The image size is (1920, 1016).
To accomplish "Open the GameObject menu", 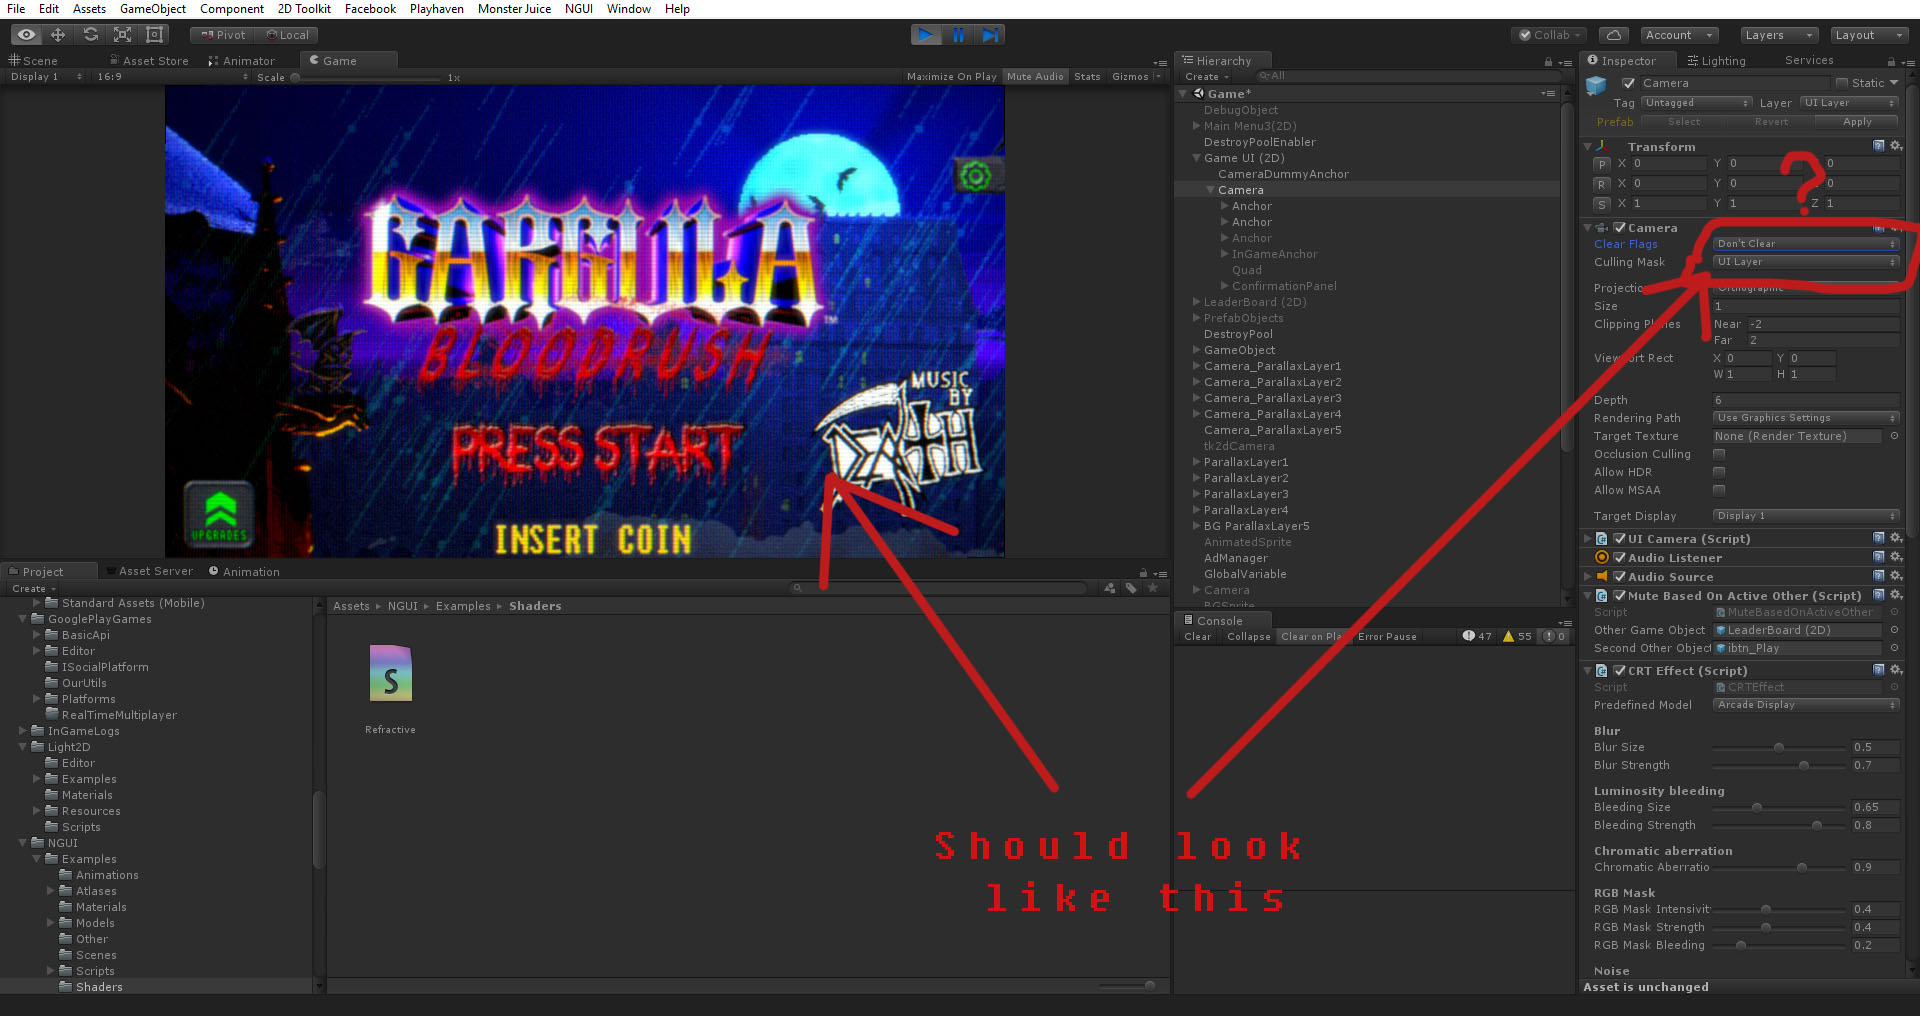I will (152, 9).
